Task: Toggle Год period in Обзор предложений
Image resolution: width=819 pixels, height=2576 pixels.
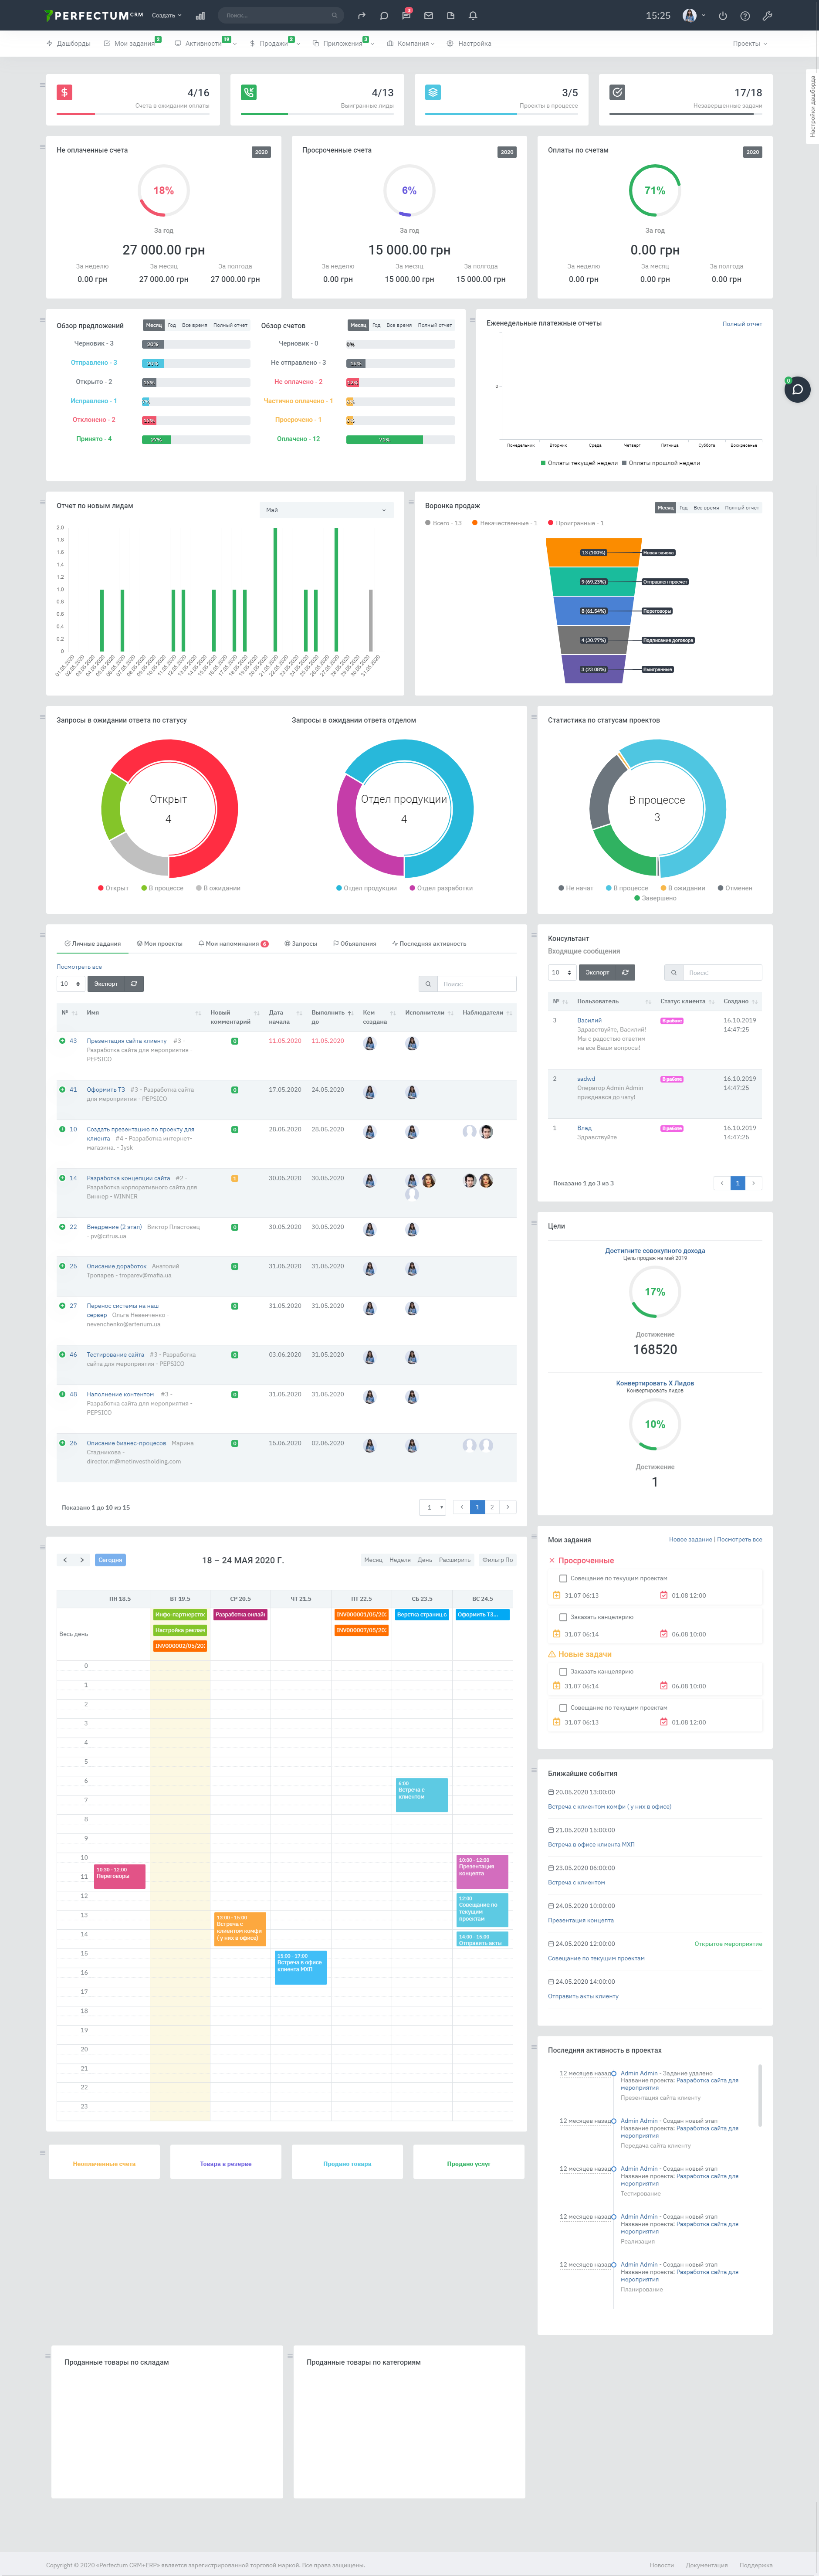Action: [x=172, y=325]
